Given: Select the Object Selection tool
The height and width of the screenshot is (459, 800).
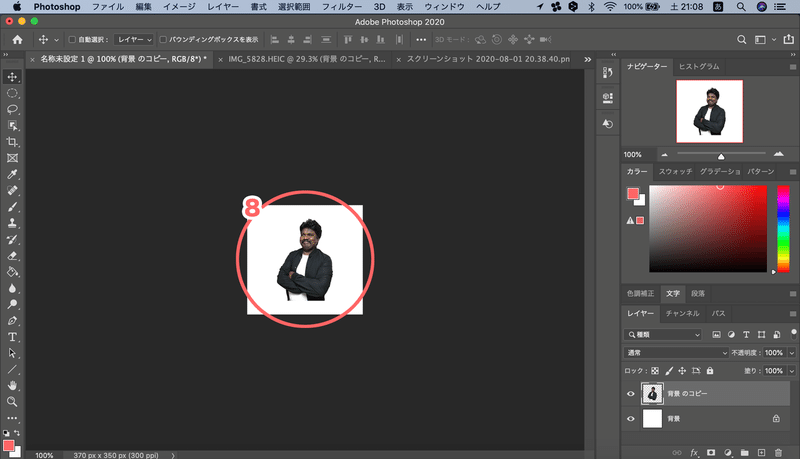Looking at the screenshot, I should (x=12, y=126).
